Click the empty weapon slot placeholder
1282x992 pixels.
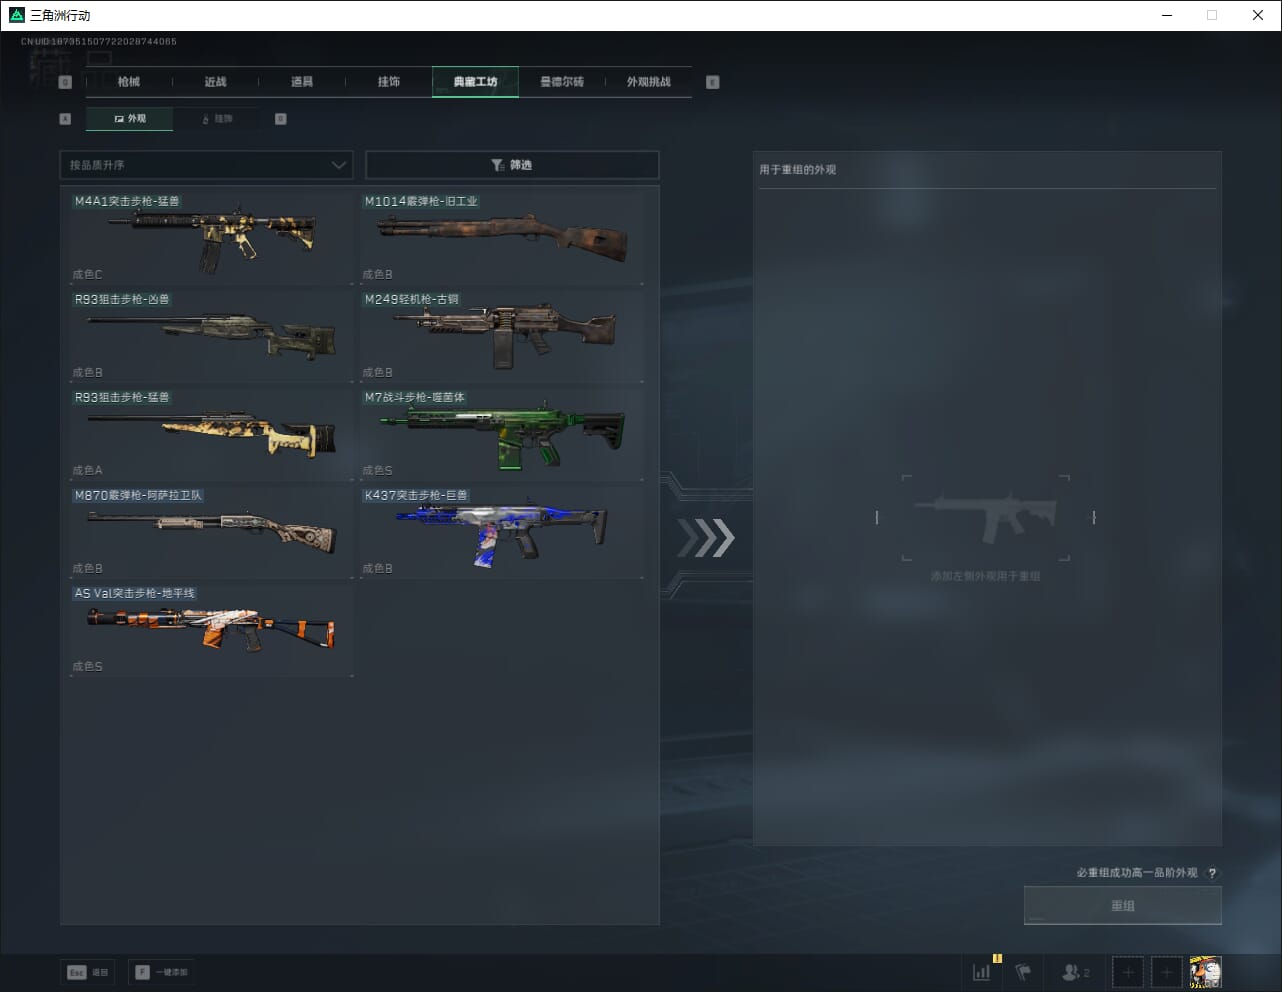coord(985,518)
